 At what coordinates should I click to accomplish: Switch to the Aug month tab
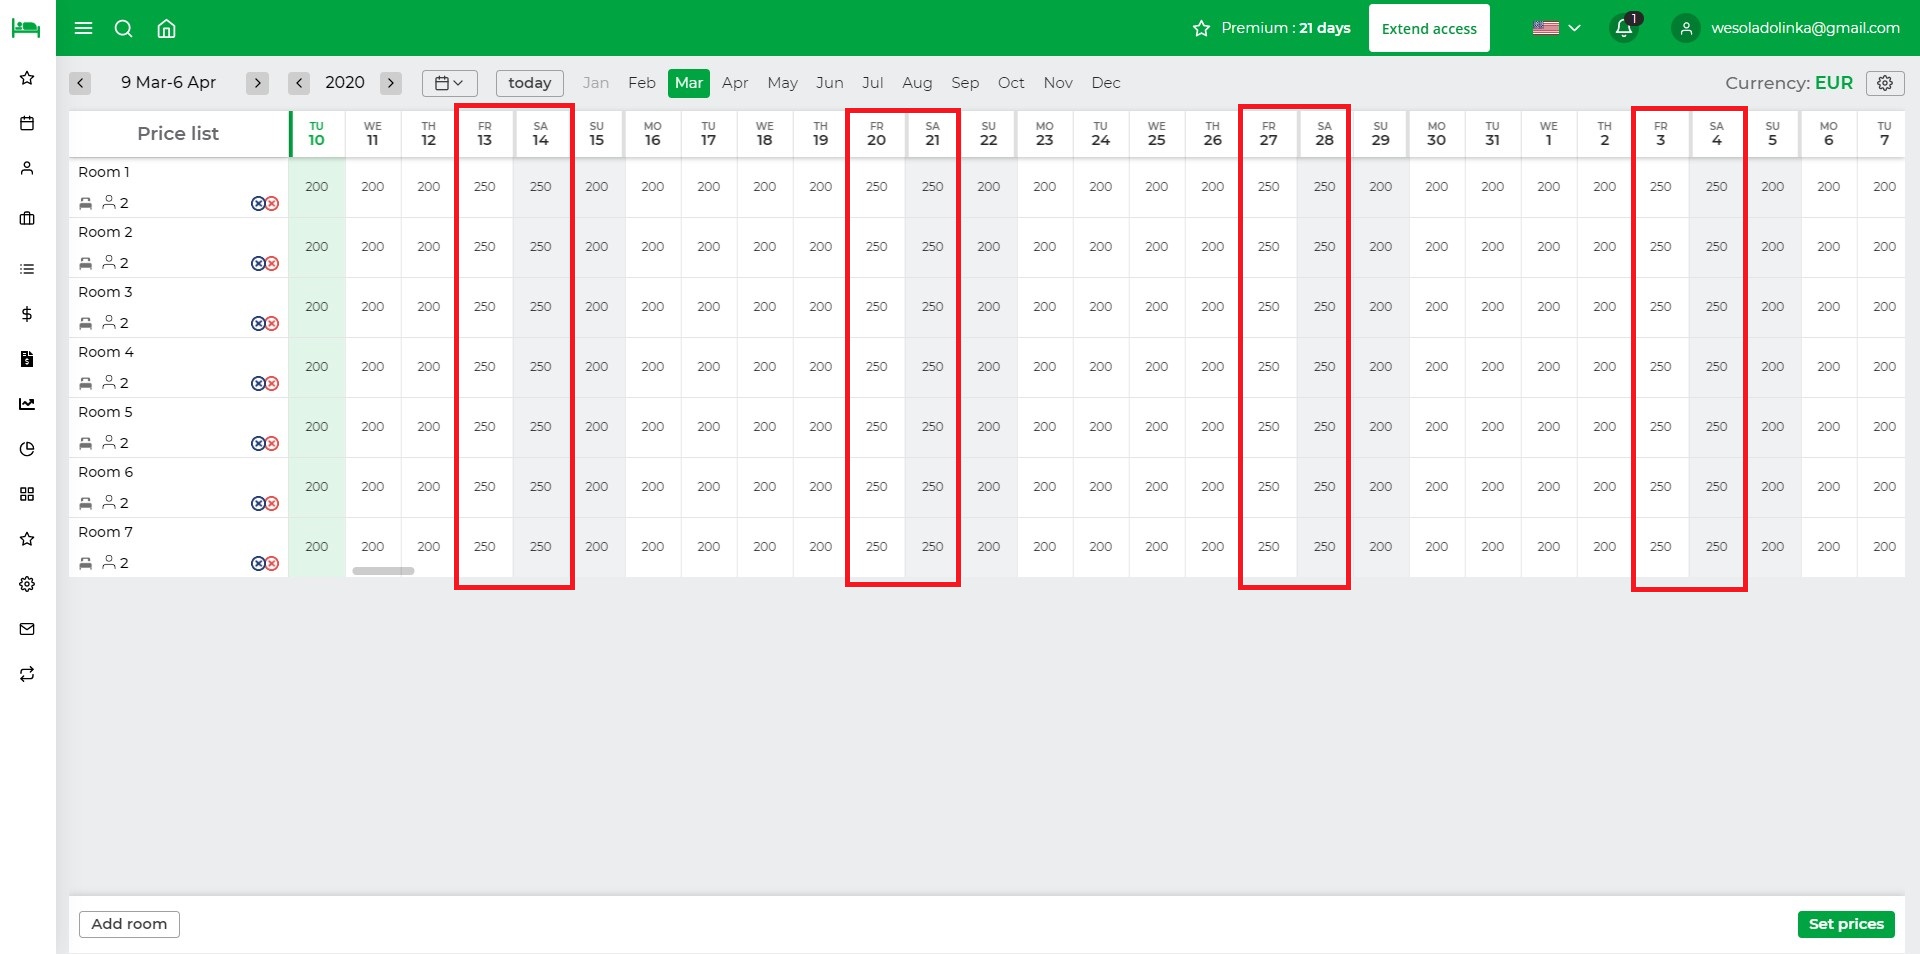917,83
